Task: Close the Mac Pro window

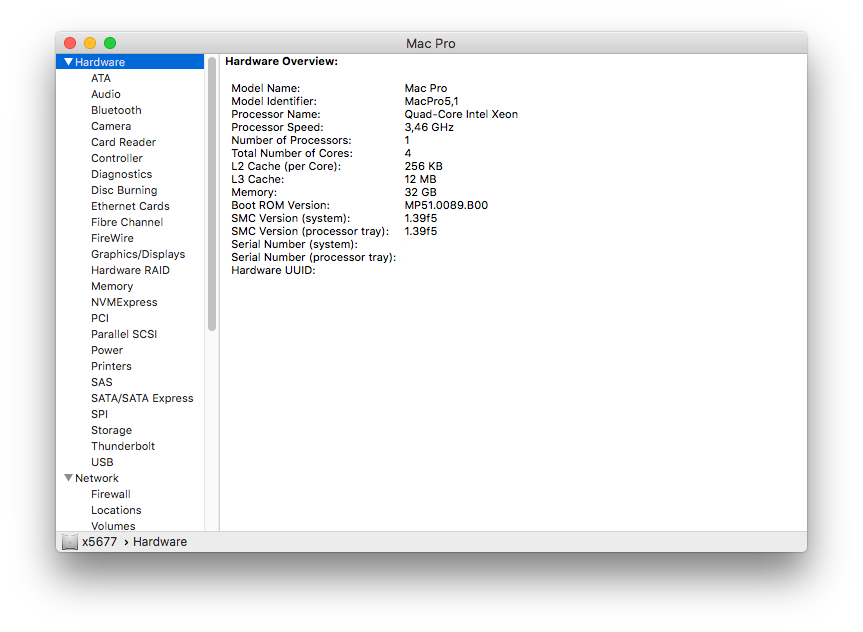Action: [x=70, y=43]
